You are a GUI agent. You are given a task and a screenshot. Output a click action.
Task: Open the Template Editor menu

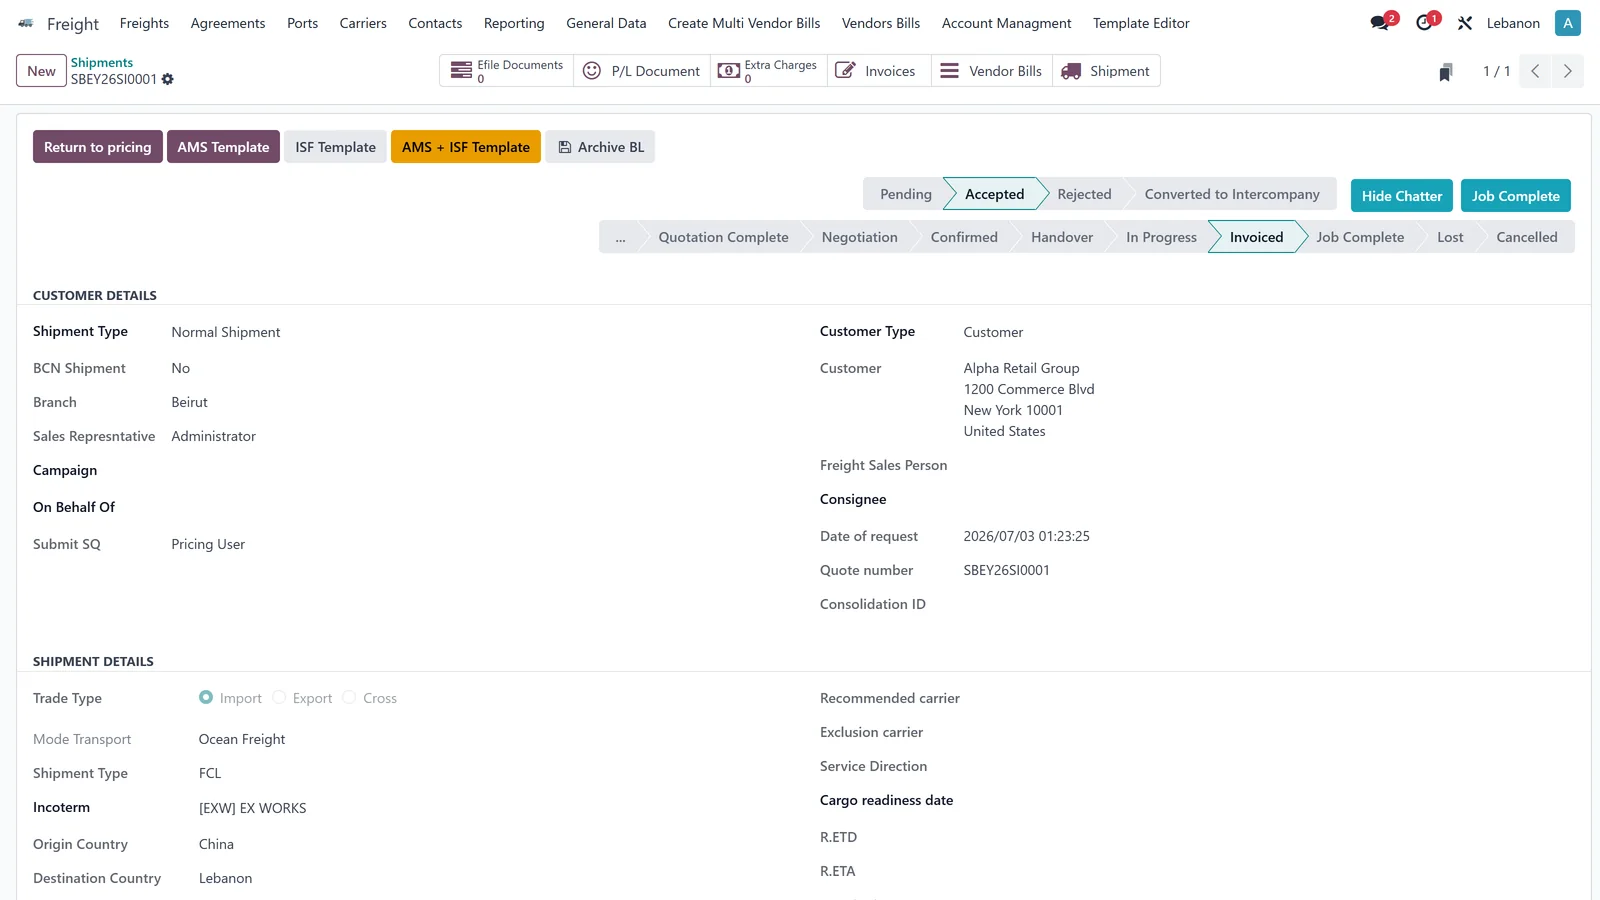[x=1141, y=23]
